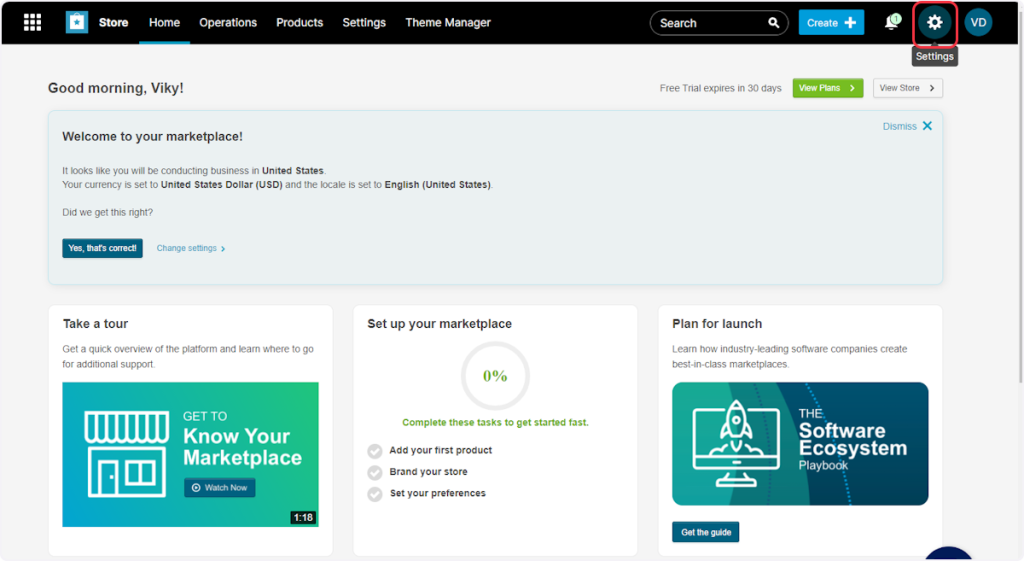Open the Software Ecosystem Playbook thumbnail

pyautogui.click(x=800, y=443)
